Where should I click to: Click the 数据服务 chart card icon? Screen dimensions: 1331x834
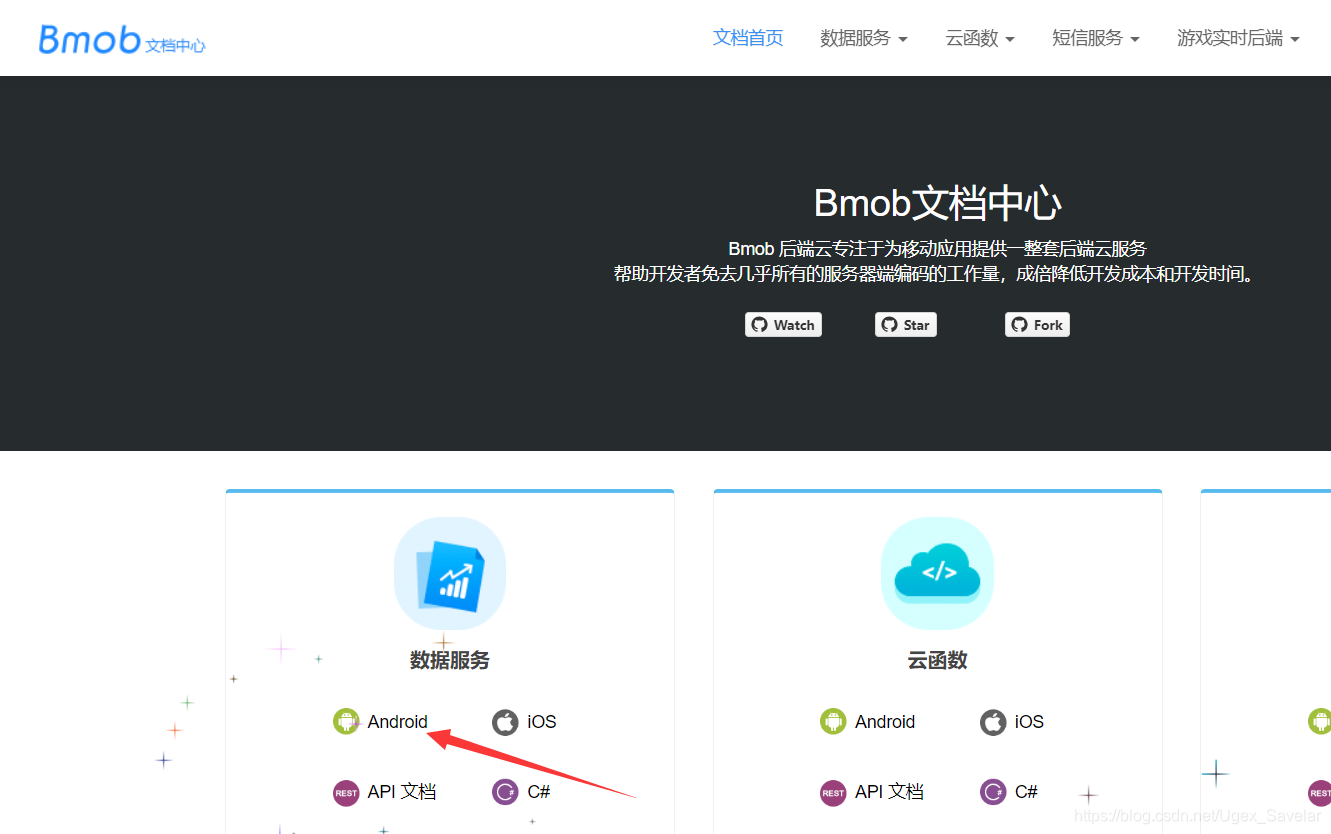pos(450,574)
